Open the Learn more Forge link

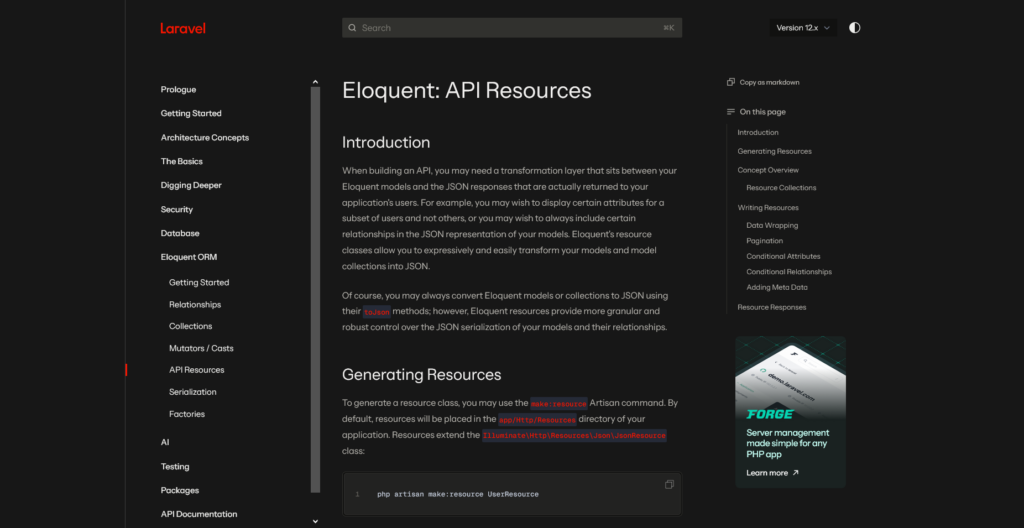tap(772, 472)
